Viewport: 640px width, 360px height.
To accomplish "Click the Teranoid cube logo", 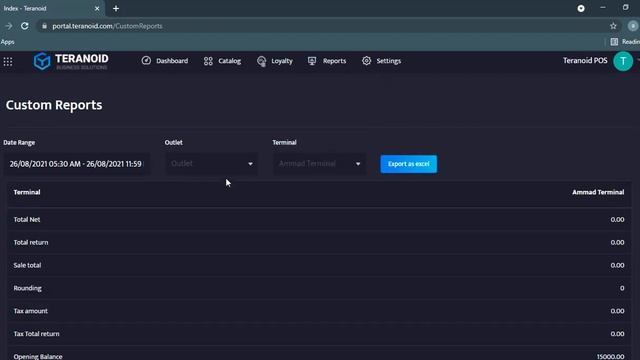I will [x=42, y=61].
